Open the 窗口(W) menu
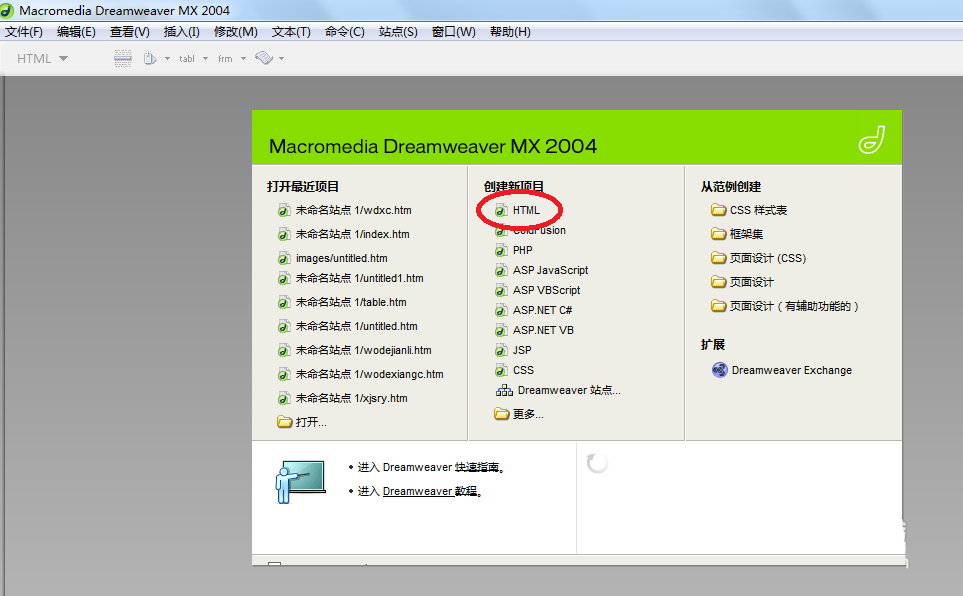This screenshot has width=963, height=596. point(453,32)
